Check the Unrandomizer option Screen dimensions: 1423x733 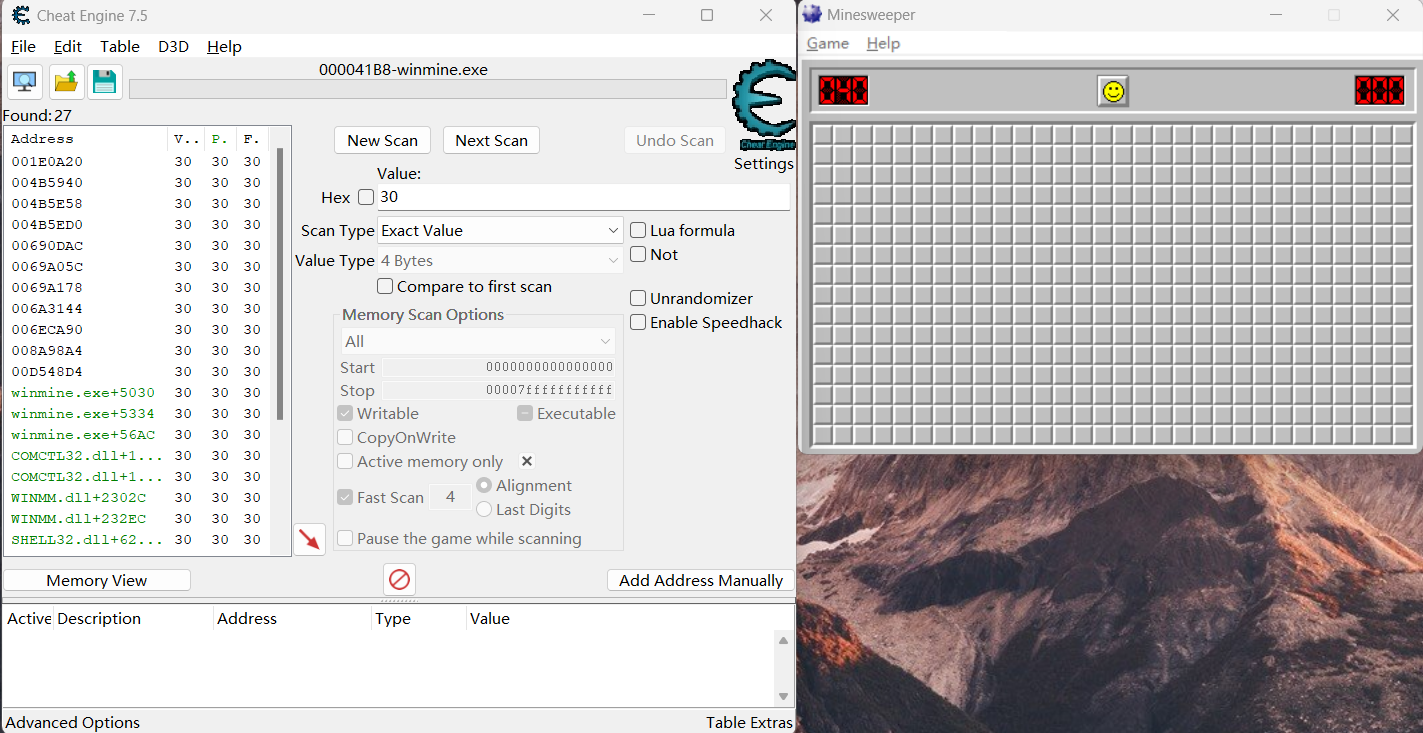[638, 298]
